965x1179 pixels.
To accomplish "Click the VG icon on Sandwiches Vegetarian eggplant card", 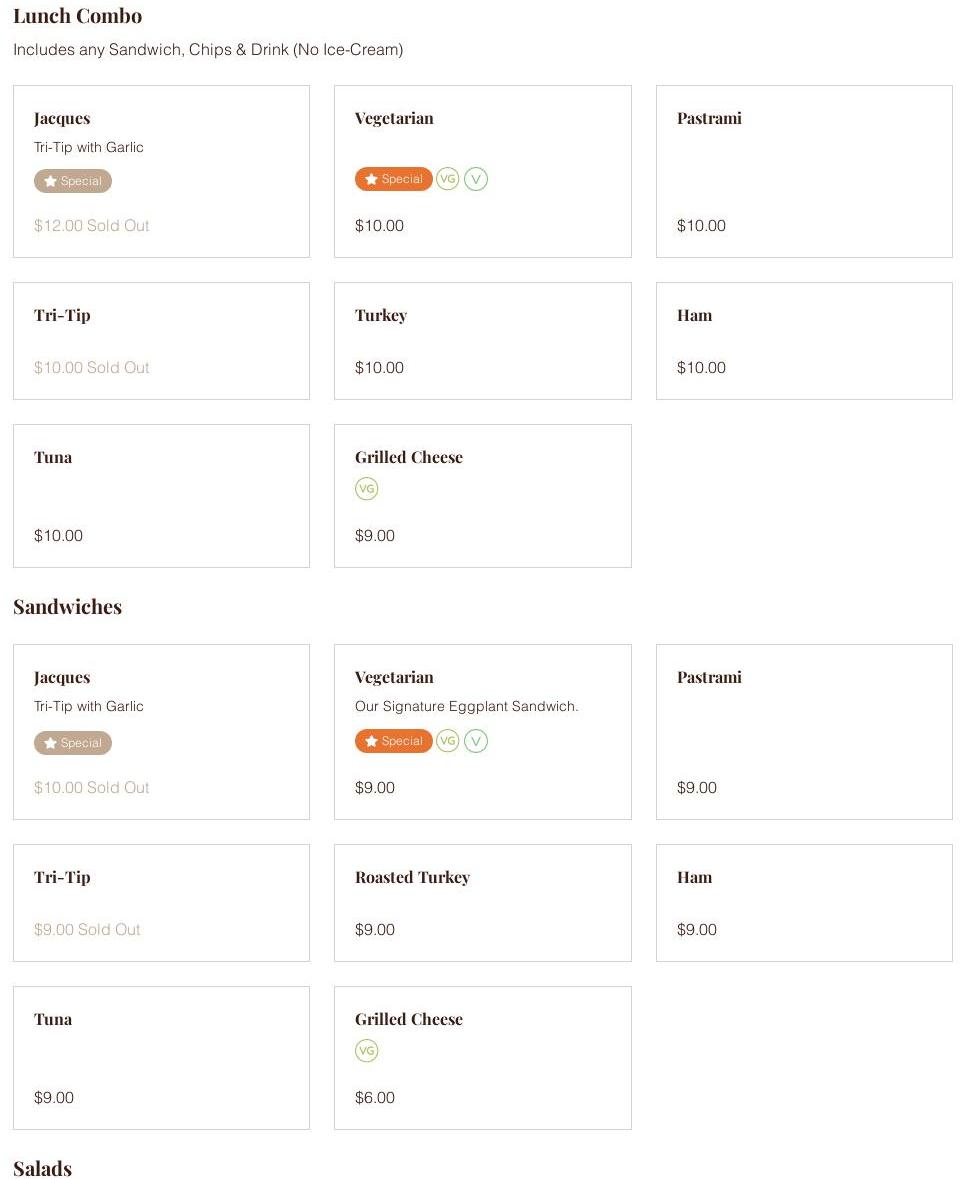I will (447, 741).
